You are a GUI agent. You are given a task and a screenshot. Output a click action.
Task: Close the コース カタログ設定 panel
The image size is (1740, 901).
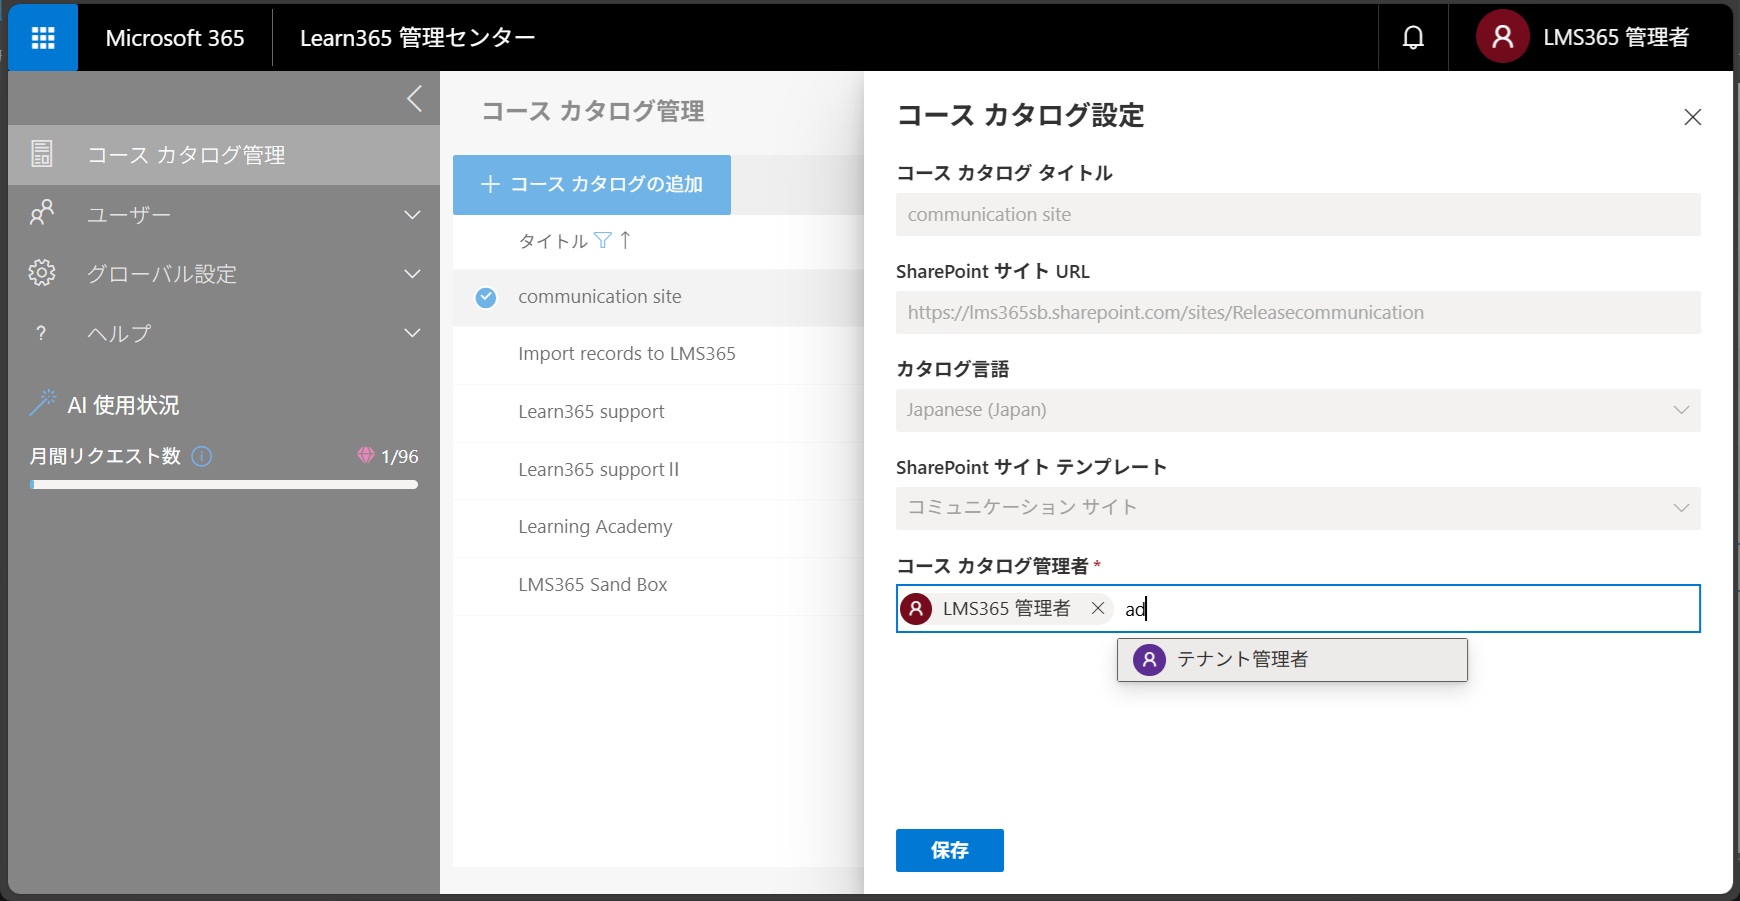coord(1692,117)
